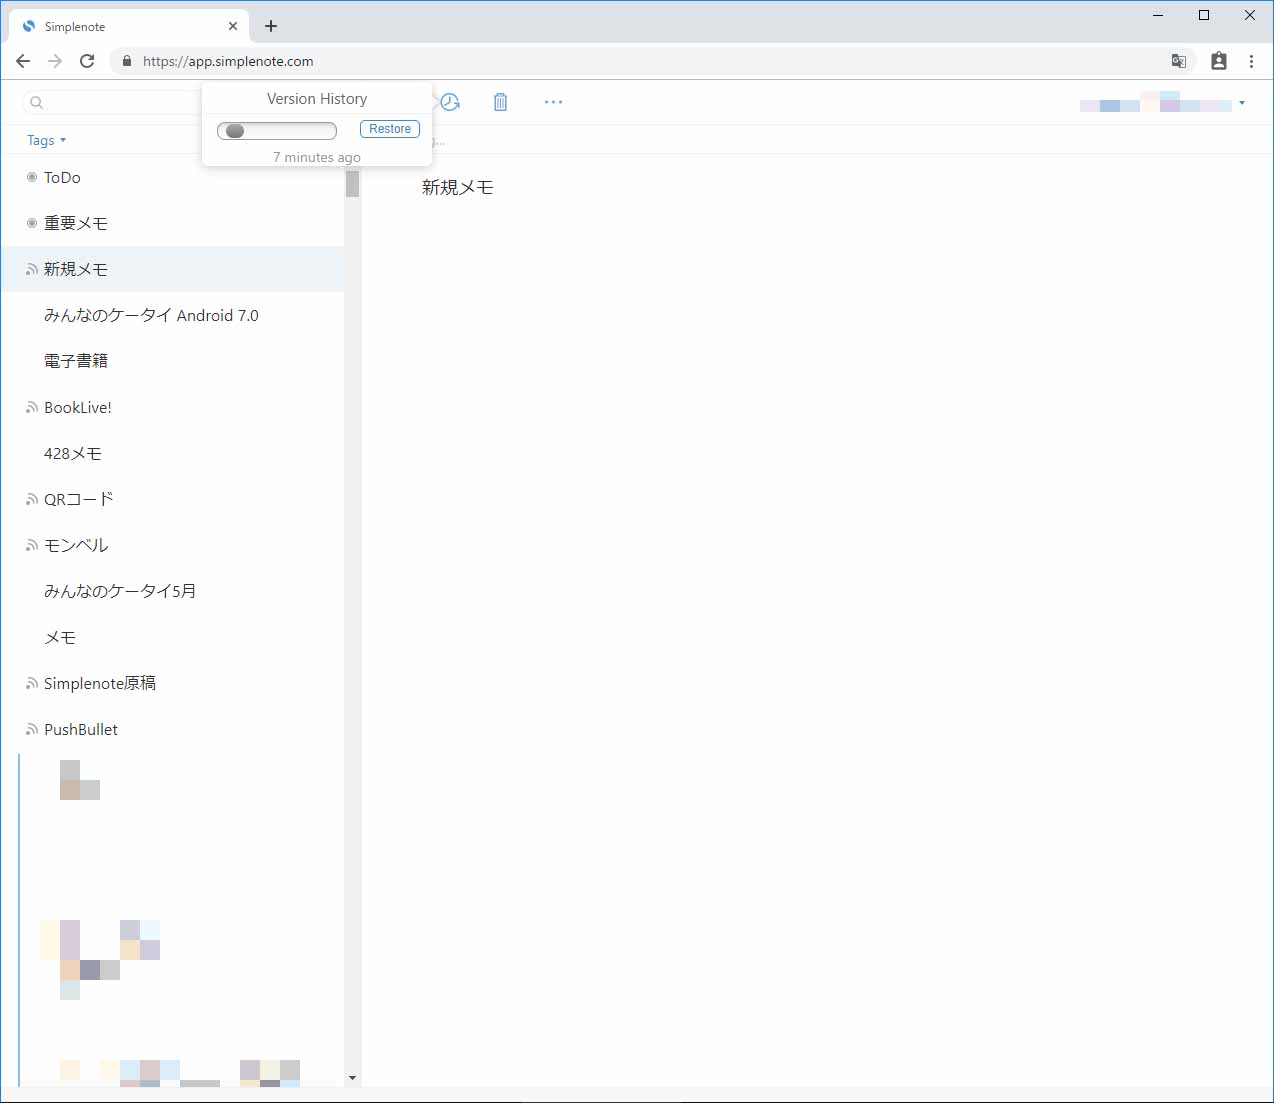Open the 重要メモ note
Screen dimensions: 1274x1103
point(173,223)
